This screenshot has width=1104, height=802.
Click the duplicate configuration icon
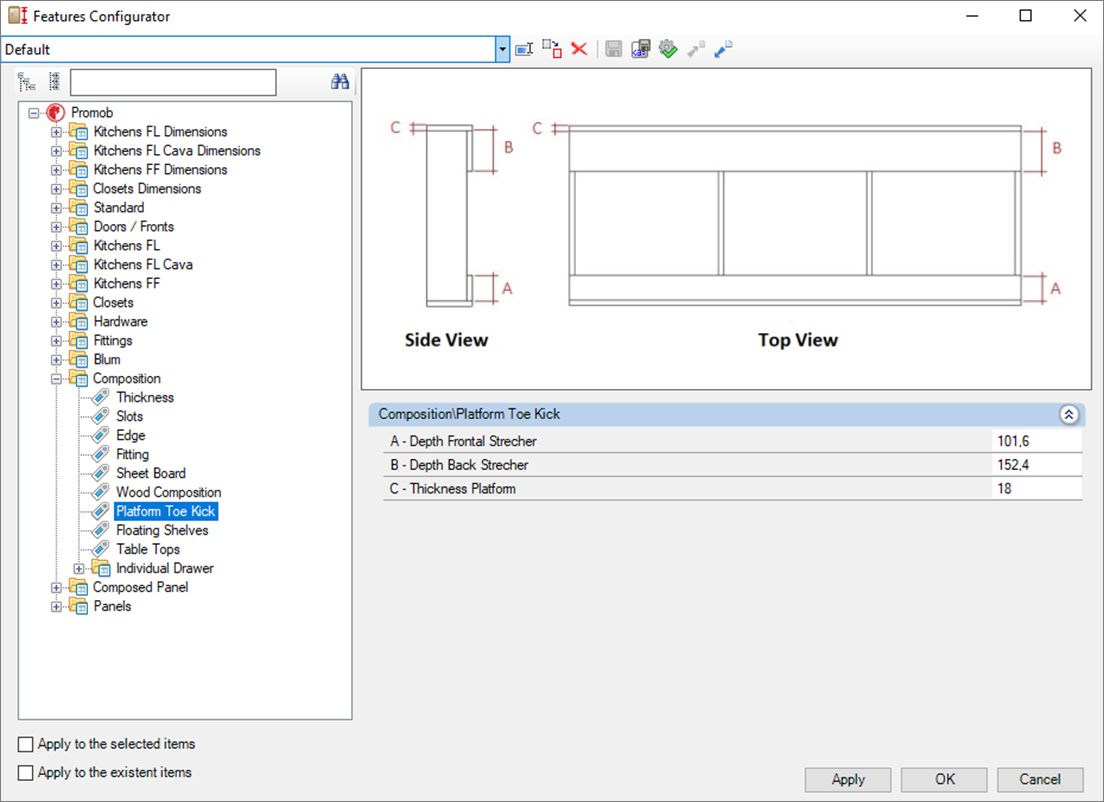click(552, 49)
